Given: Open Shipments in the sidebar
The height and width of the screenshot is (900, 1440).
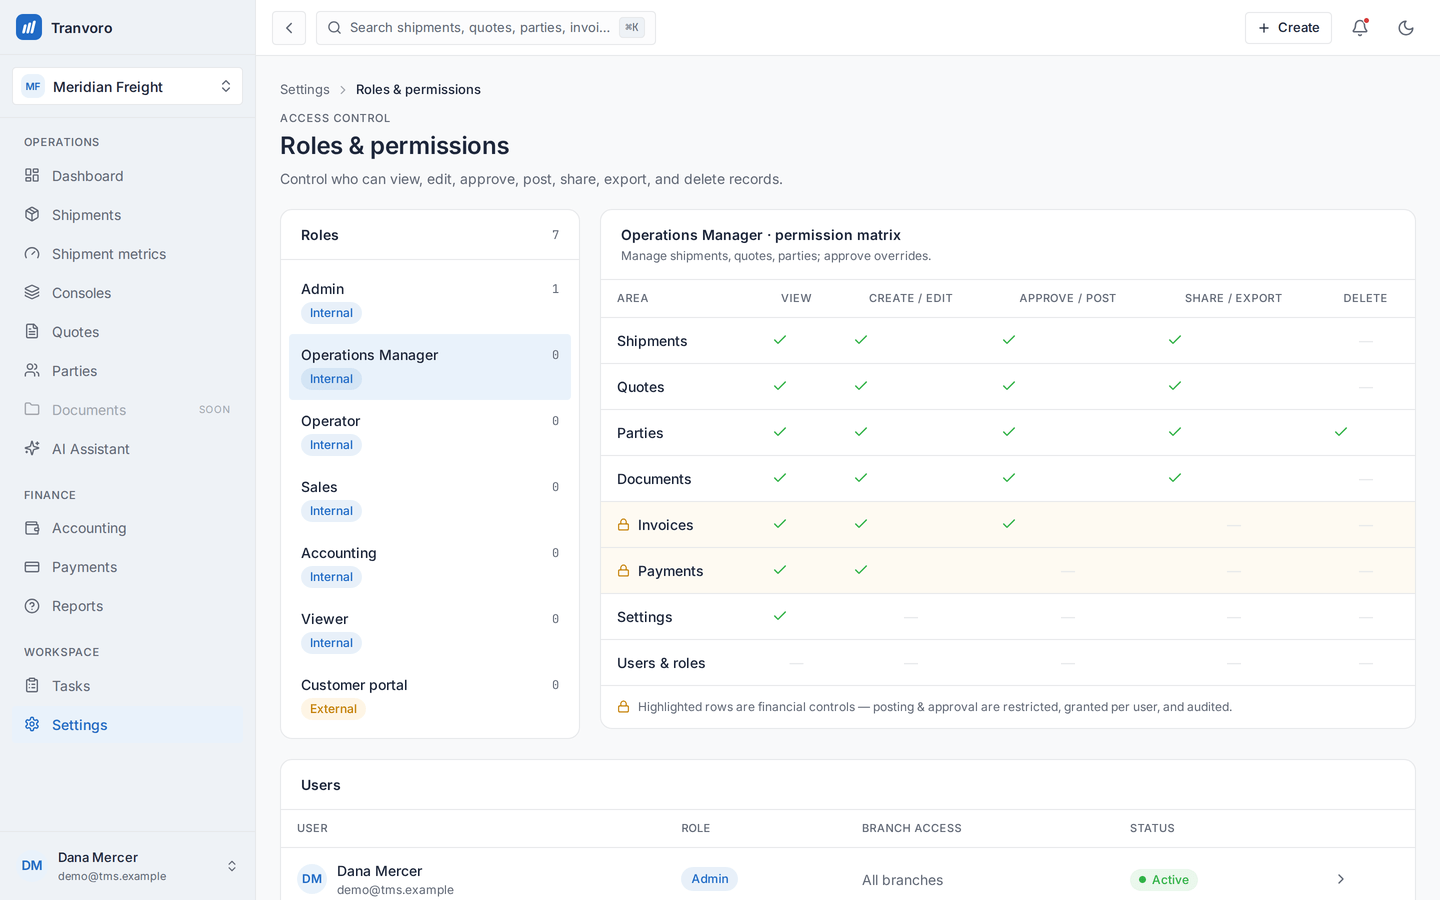Looking at the screenshot, I should pos(128,215).
